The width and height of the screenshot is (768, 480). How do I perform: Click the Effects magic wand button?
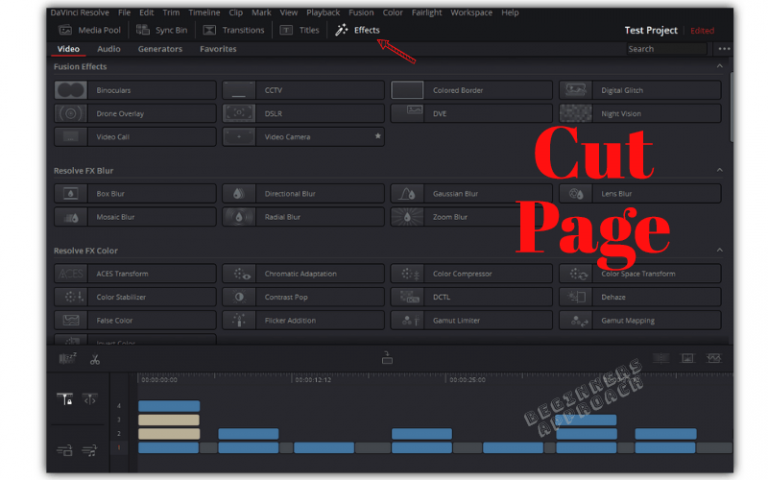coord(357,30)
